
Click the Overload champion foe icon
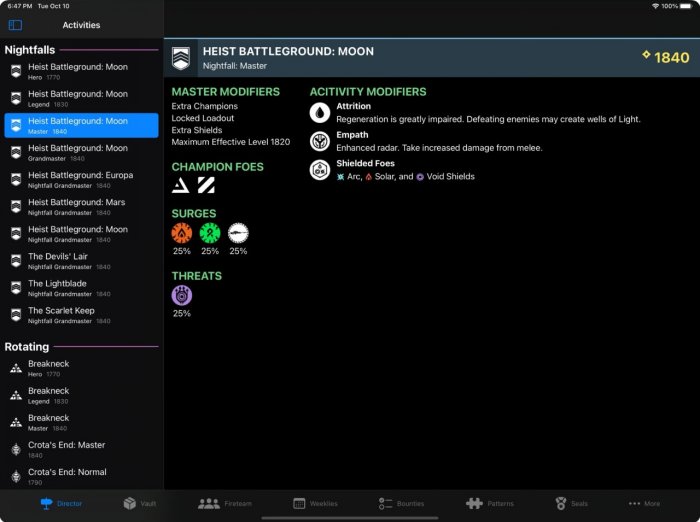[x=205, y=185]
